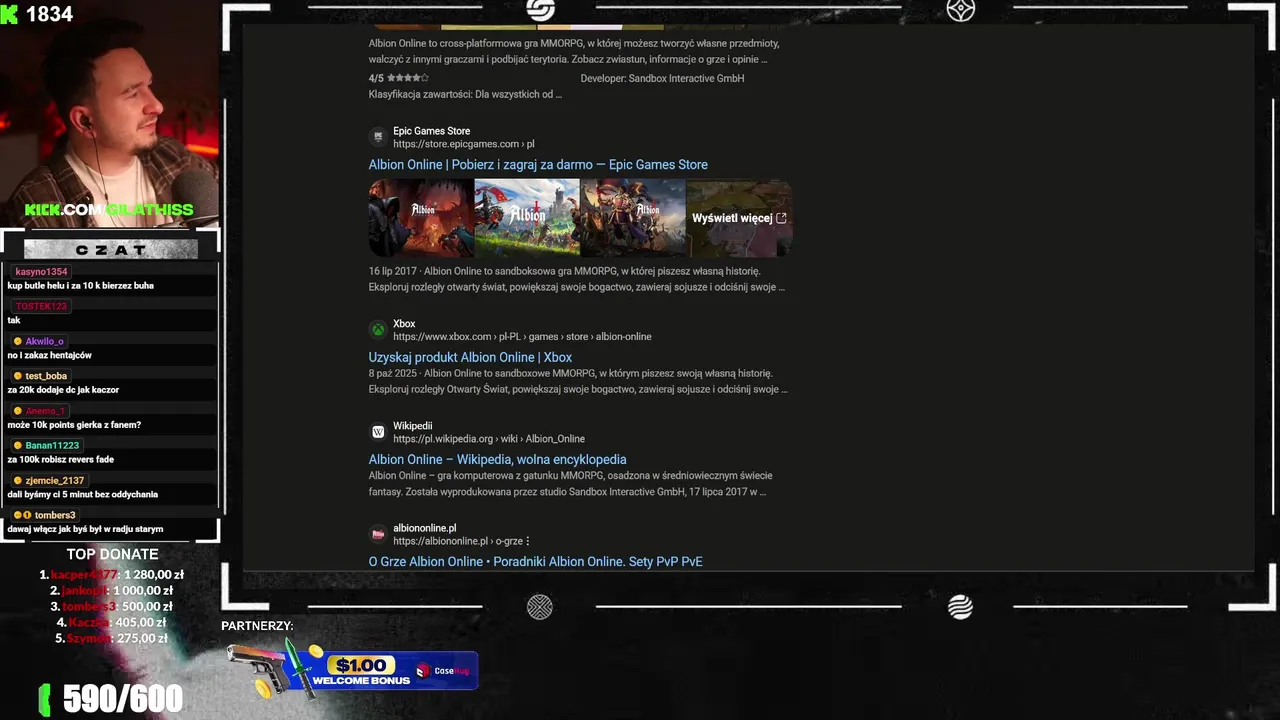Click message 'może 10k points gierka z fanem?'
Screen dimensions: 1280x720
point(74,425)
